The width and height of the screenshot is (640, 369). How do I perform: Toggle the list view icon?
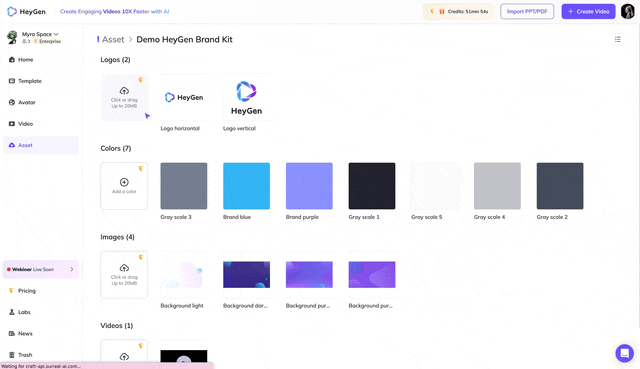click(618, 39)
